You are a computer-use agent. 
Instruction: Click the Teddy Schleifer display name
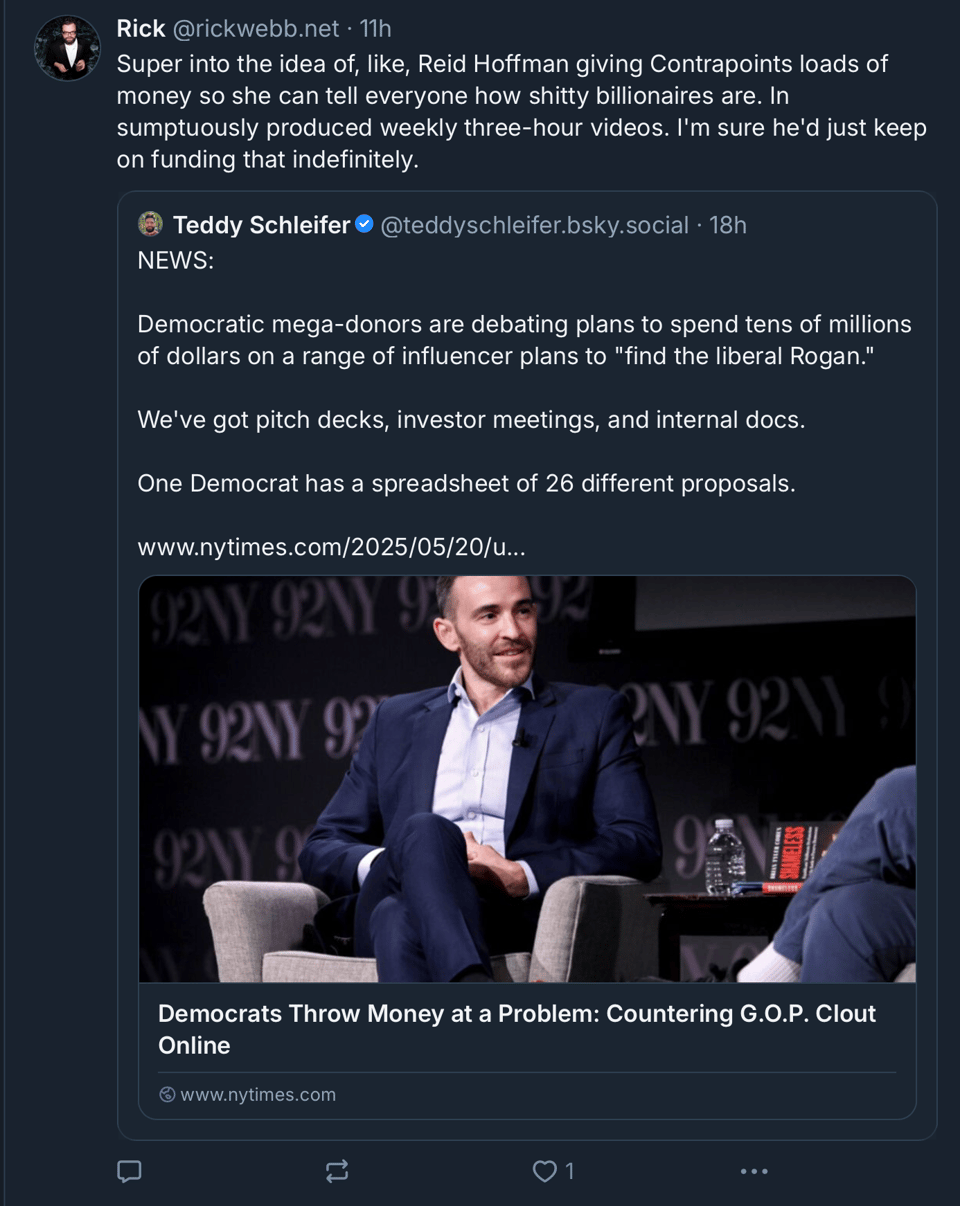(x=261, y=225)
